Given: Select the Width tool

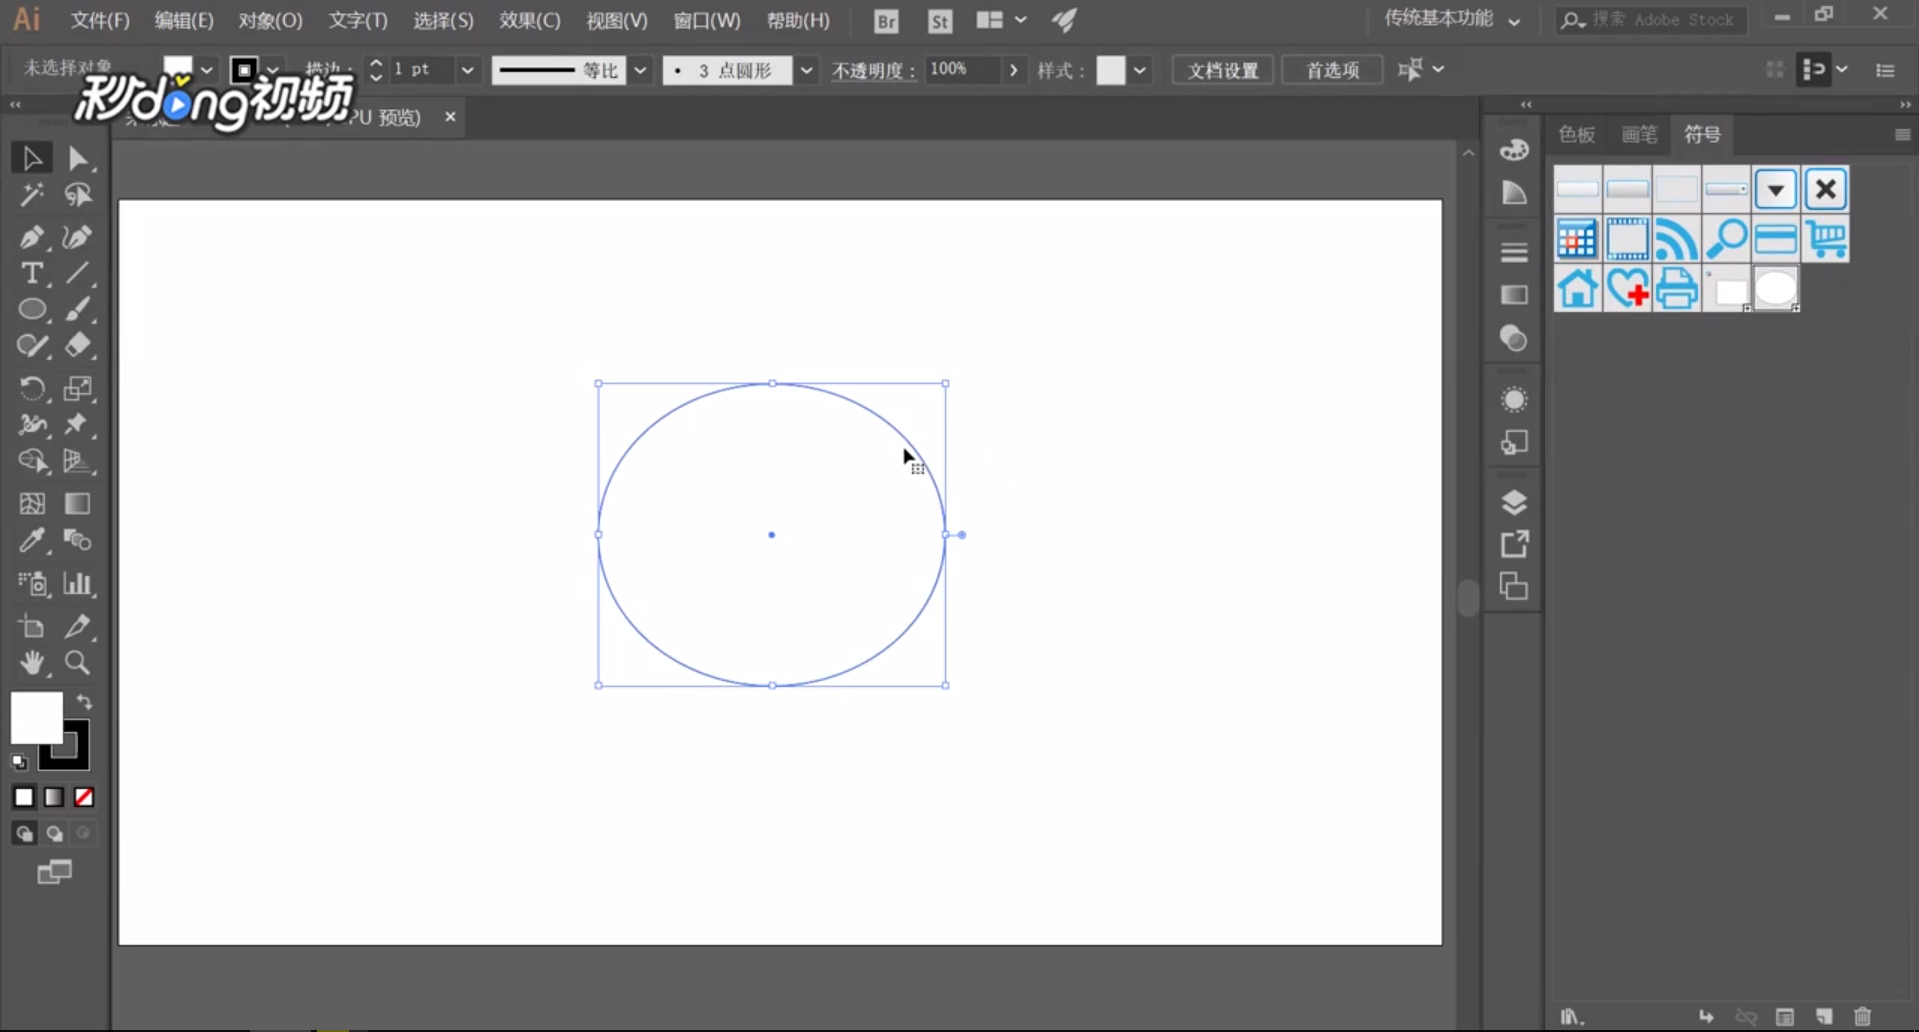Looking at the screenshot, I should pyautogui.click(x=31, y=424).
